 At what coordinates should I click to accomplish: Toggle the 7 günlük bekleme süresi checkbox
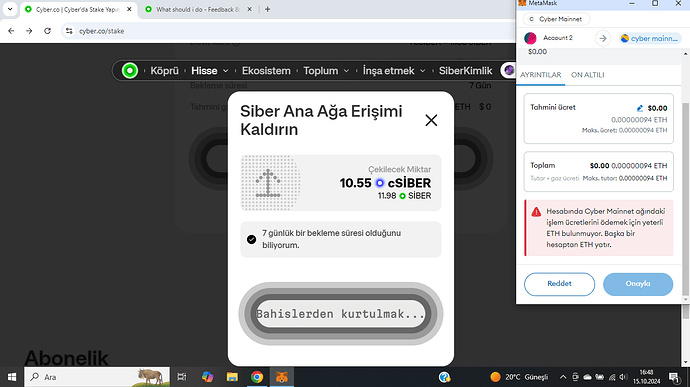click(251, 239)
